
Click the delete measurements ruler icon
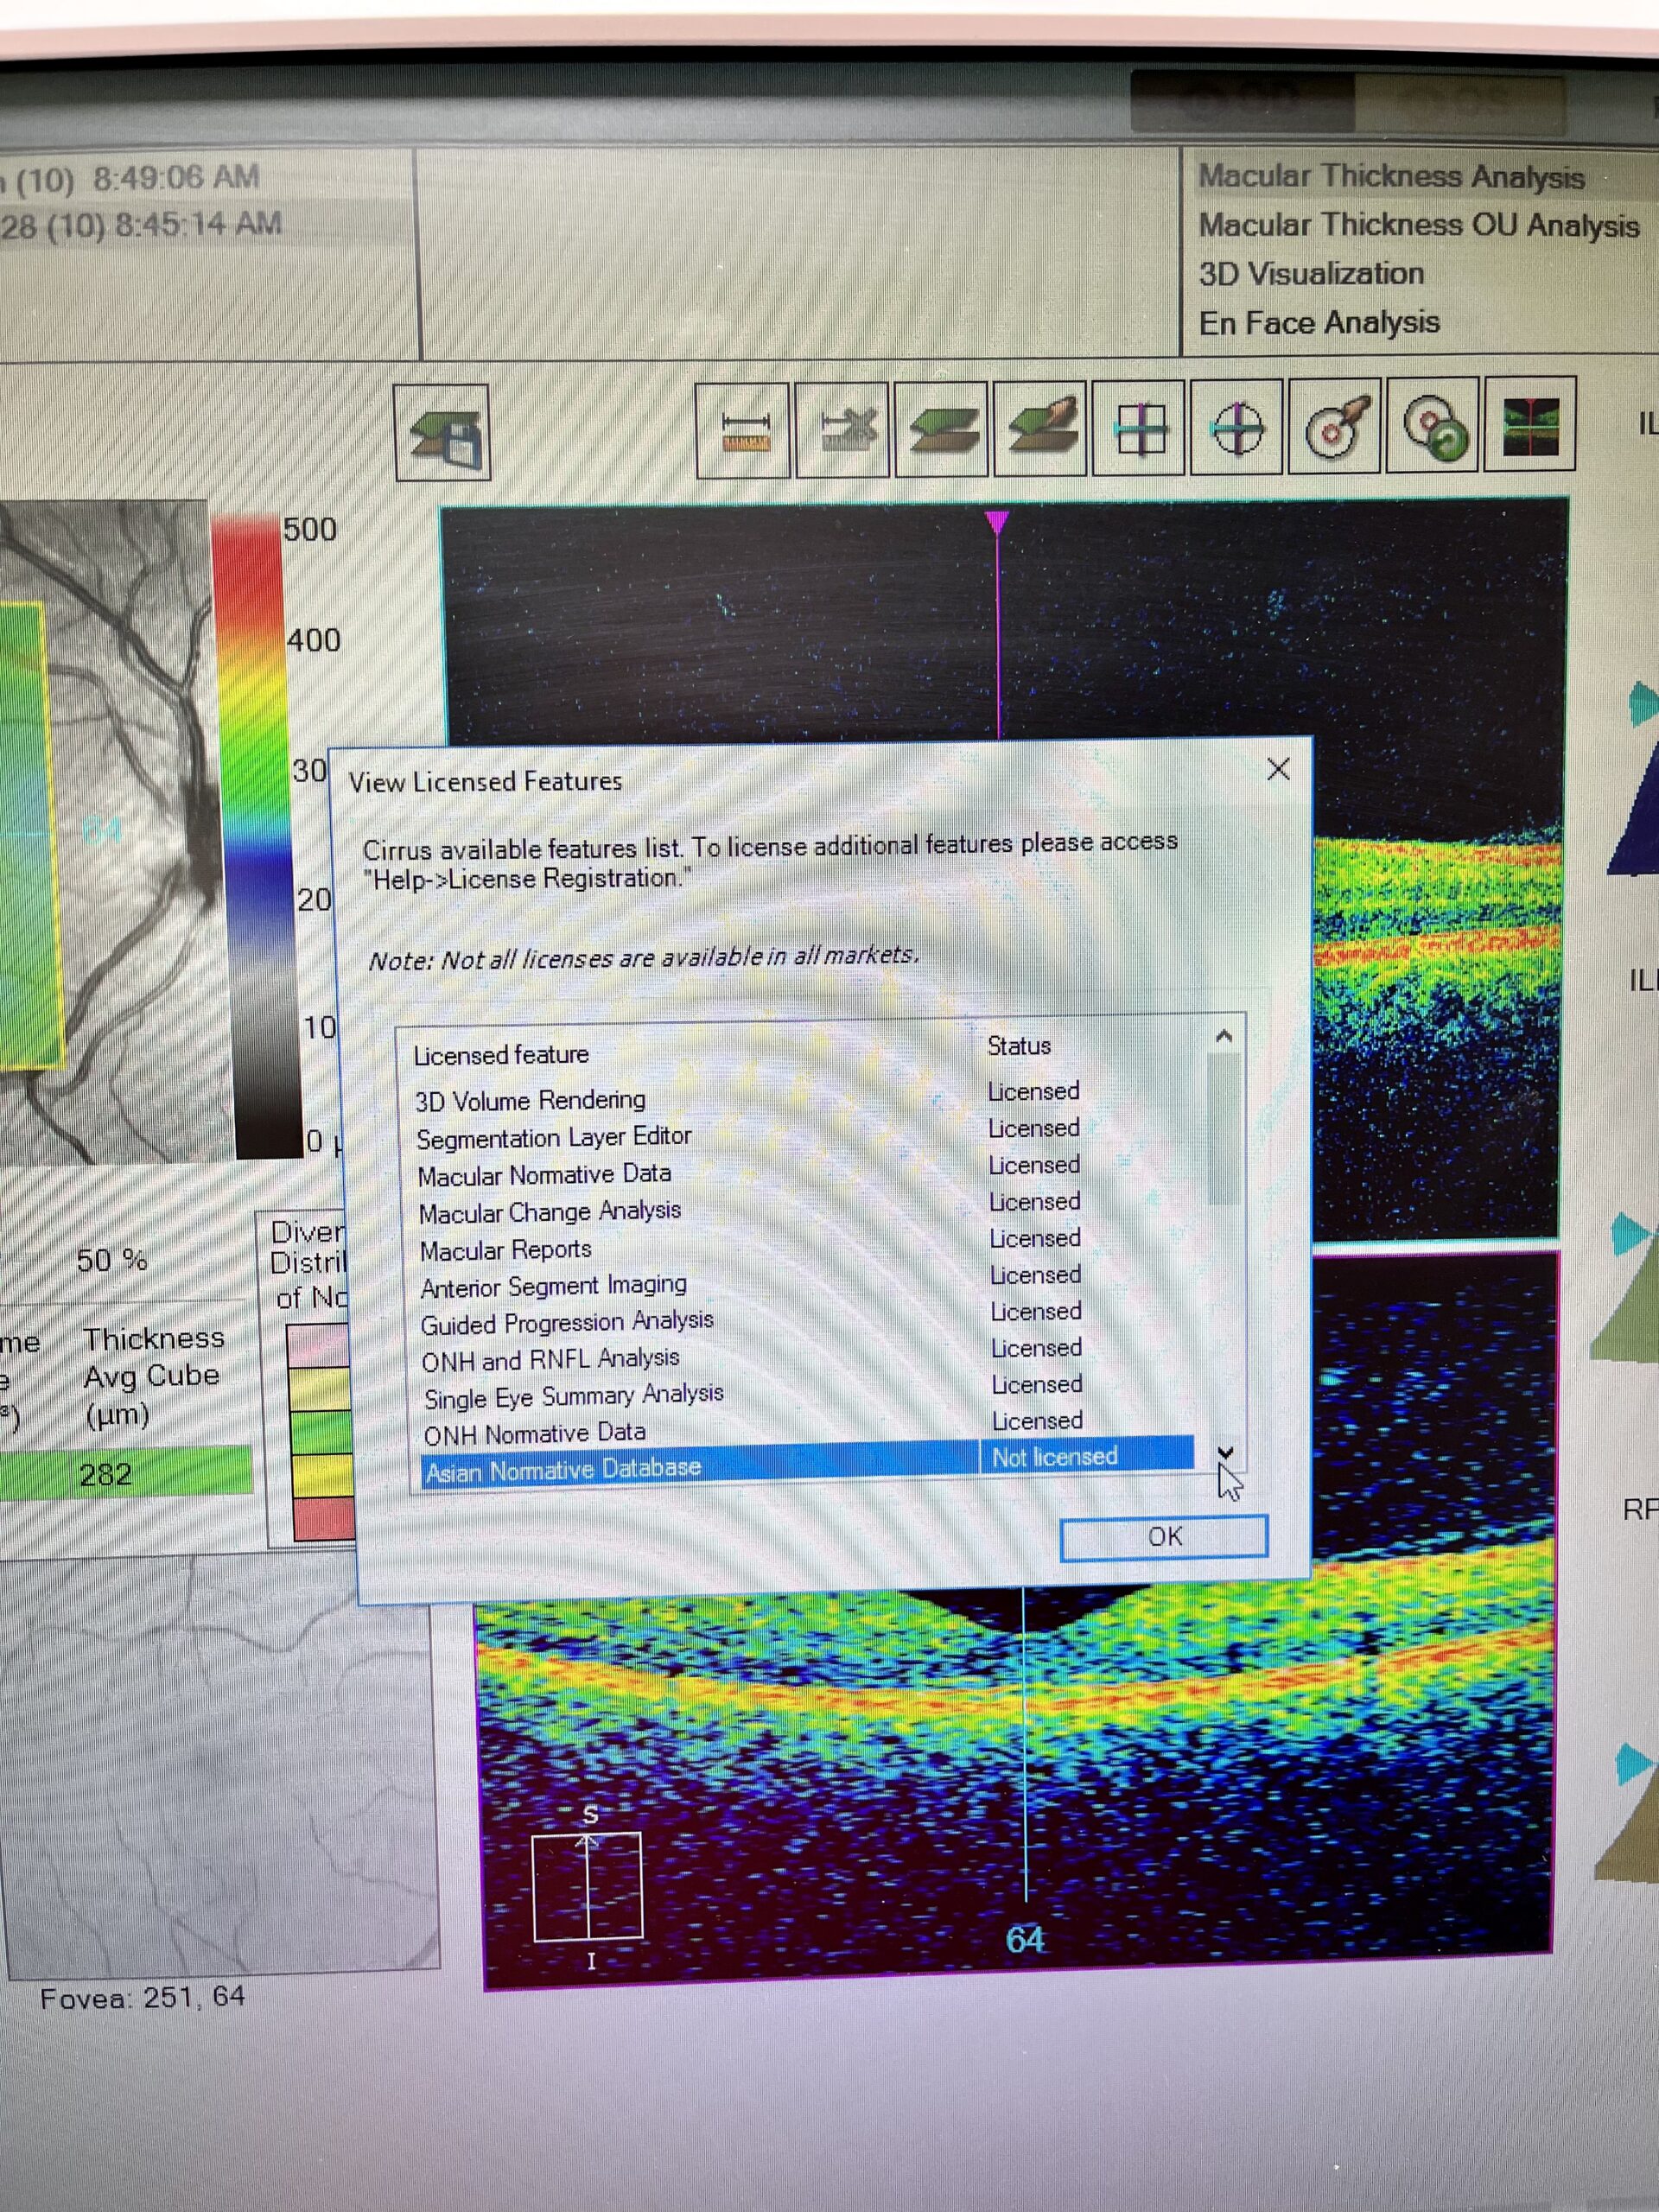(842, 429)
